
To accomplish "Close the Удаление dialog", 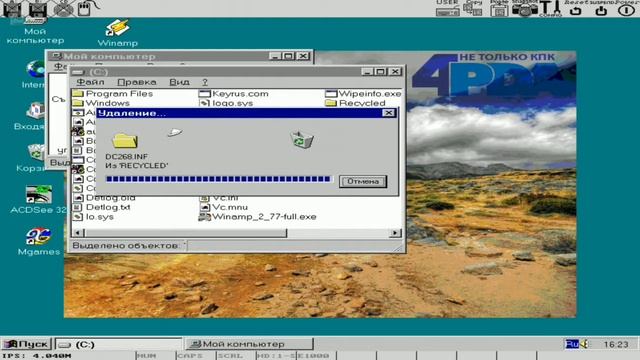I will coord(389,113).
